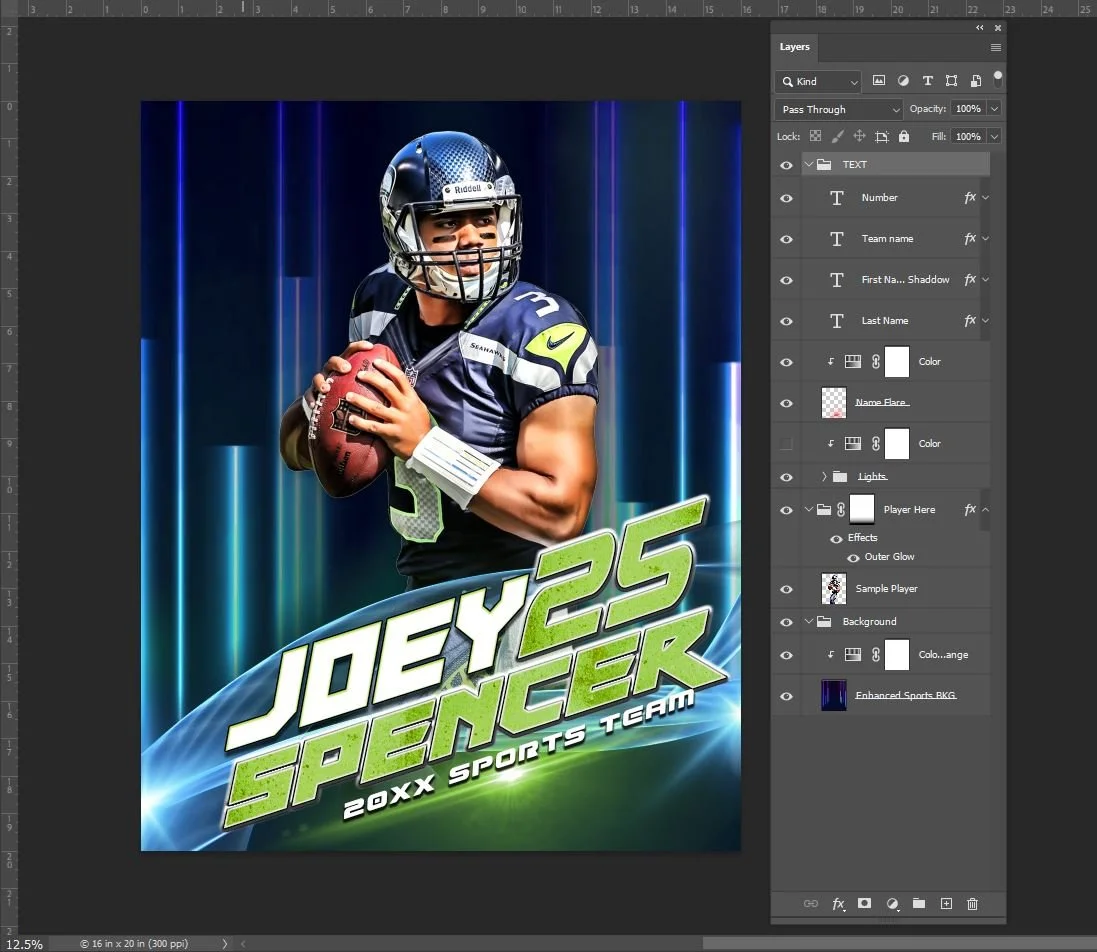Hide the Lights group
Image resolution: width=1097 pixels, height=952 pixels.
(786, 477)
